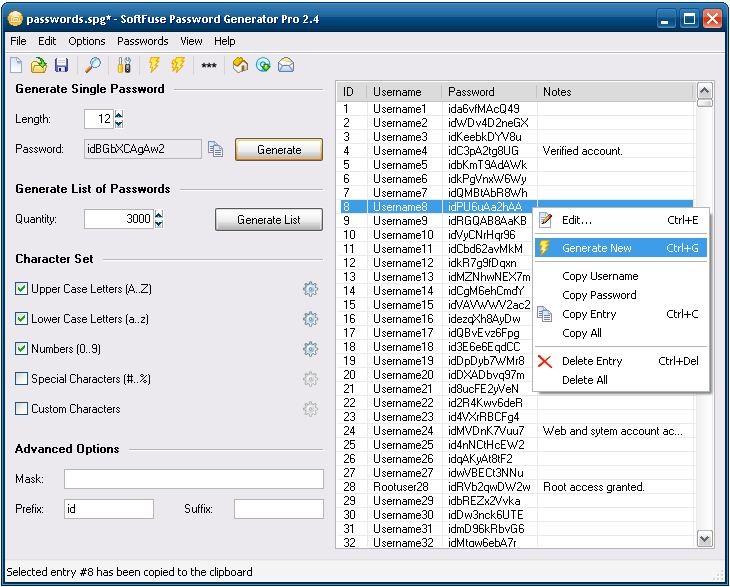Choose Generate New in context menu

(x=621, y=248)
